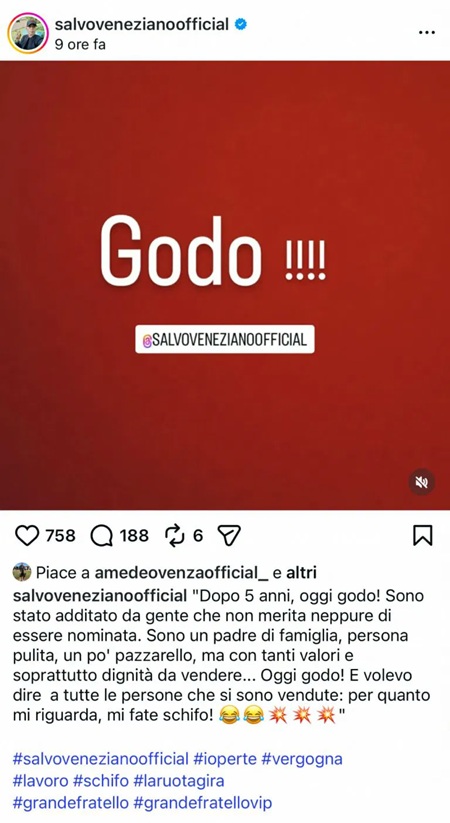
Task: Open salvovenezianoofficial profile picture story
Action: click(28, 34)
